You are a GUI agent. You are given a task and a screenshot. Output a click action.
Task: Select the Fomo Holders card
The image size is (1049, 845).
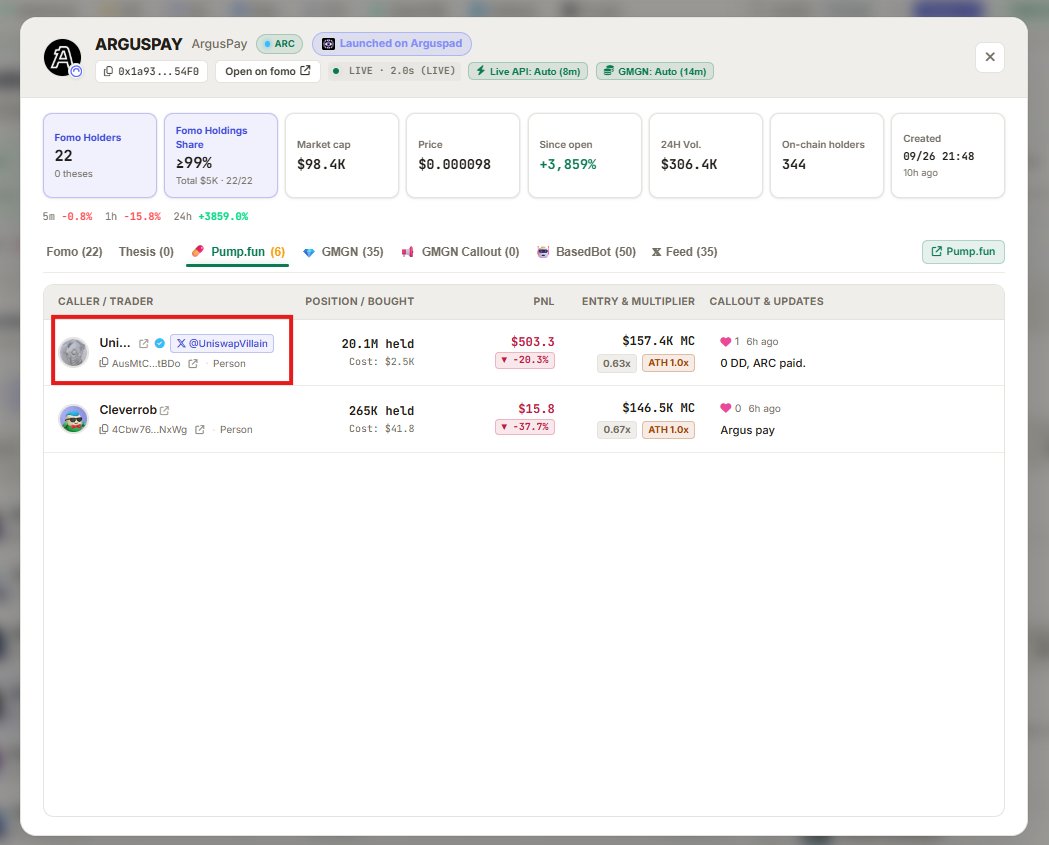coord(100,155)
